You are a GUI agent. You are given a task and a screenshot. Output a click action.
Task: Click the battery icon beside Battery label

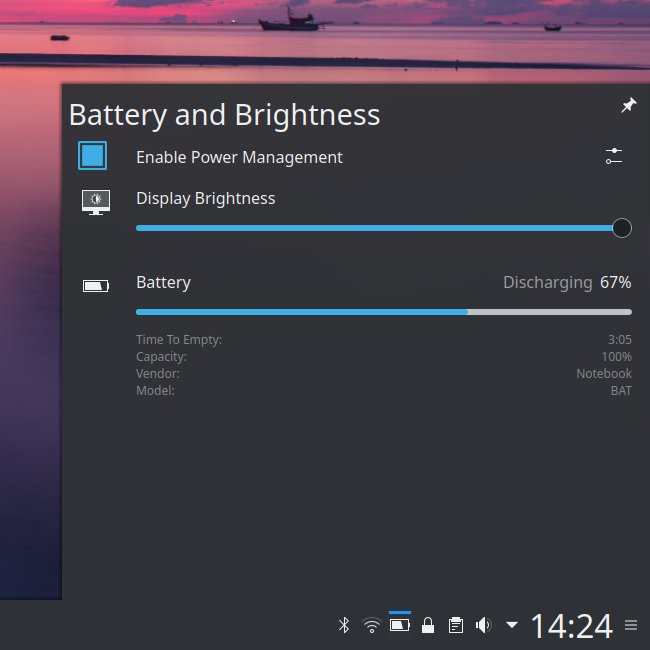[x=96, y=287]
